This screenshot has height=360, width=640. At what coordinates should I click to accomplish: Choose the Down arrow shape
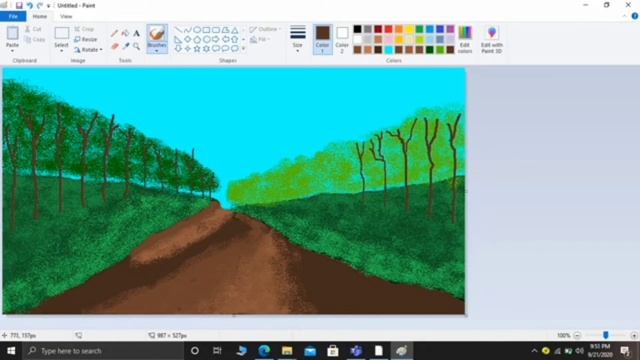pyautogui.click(x=178, y=49)
